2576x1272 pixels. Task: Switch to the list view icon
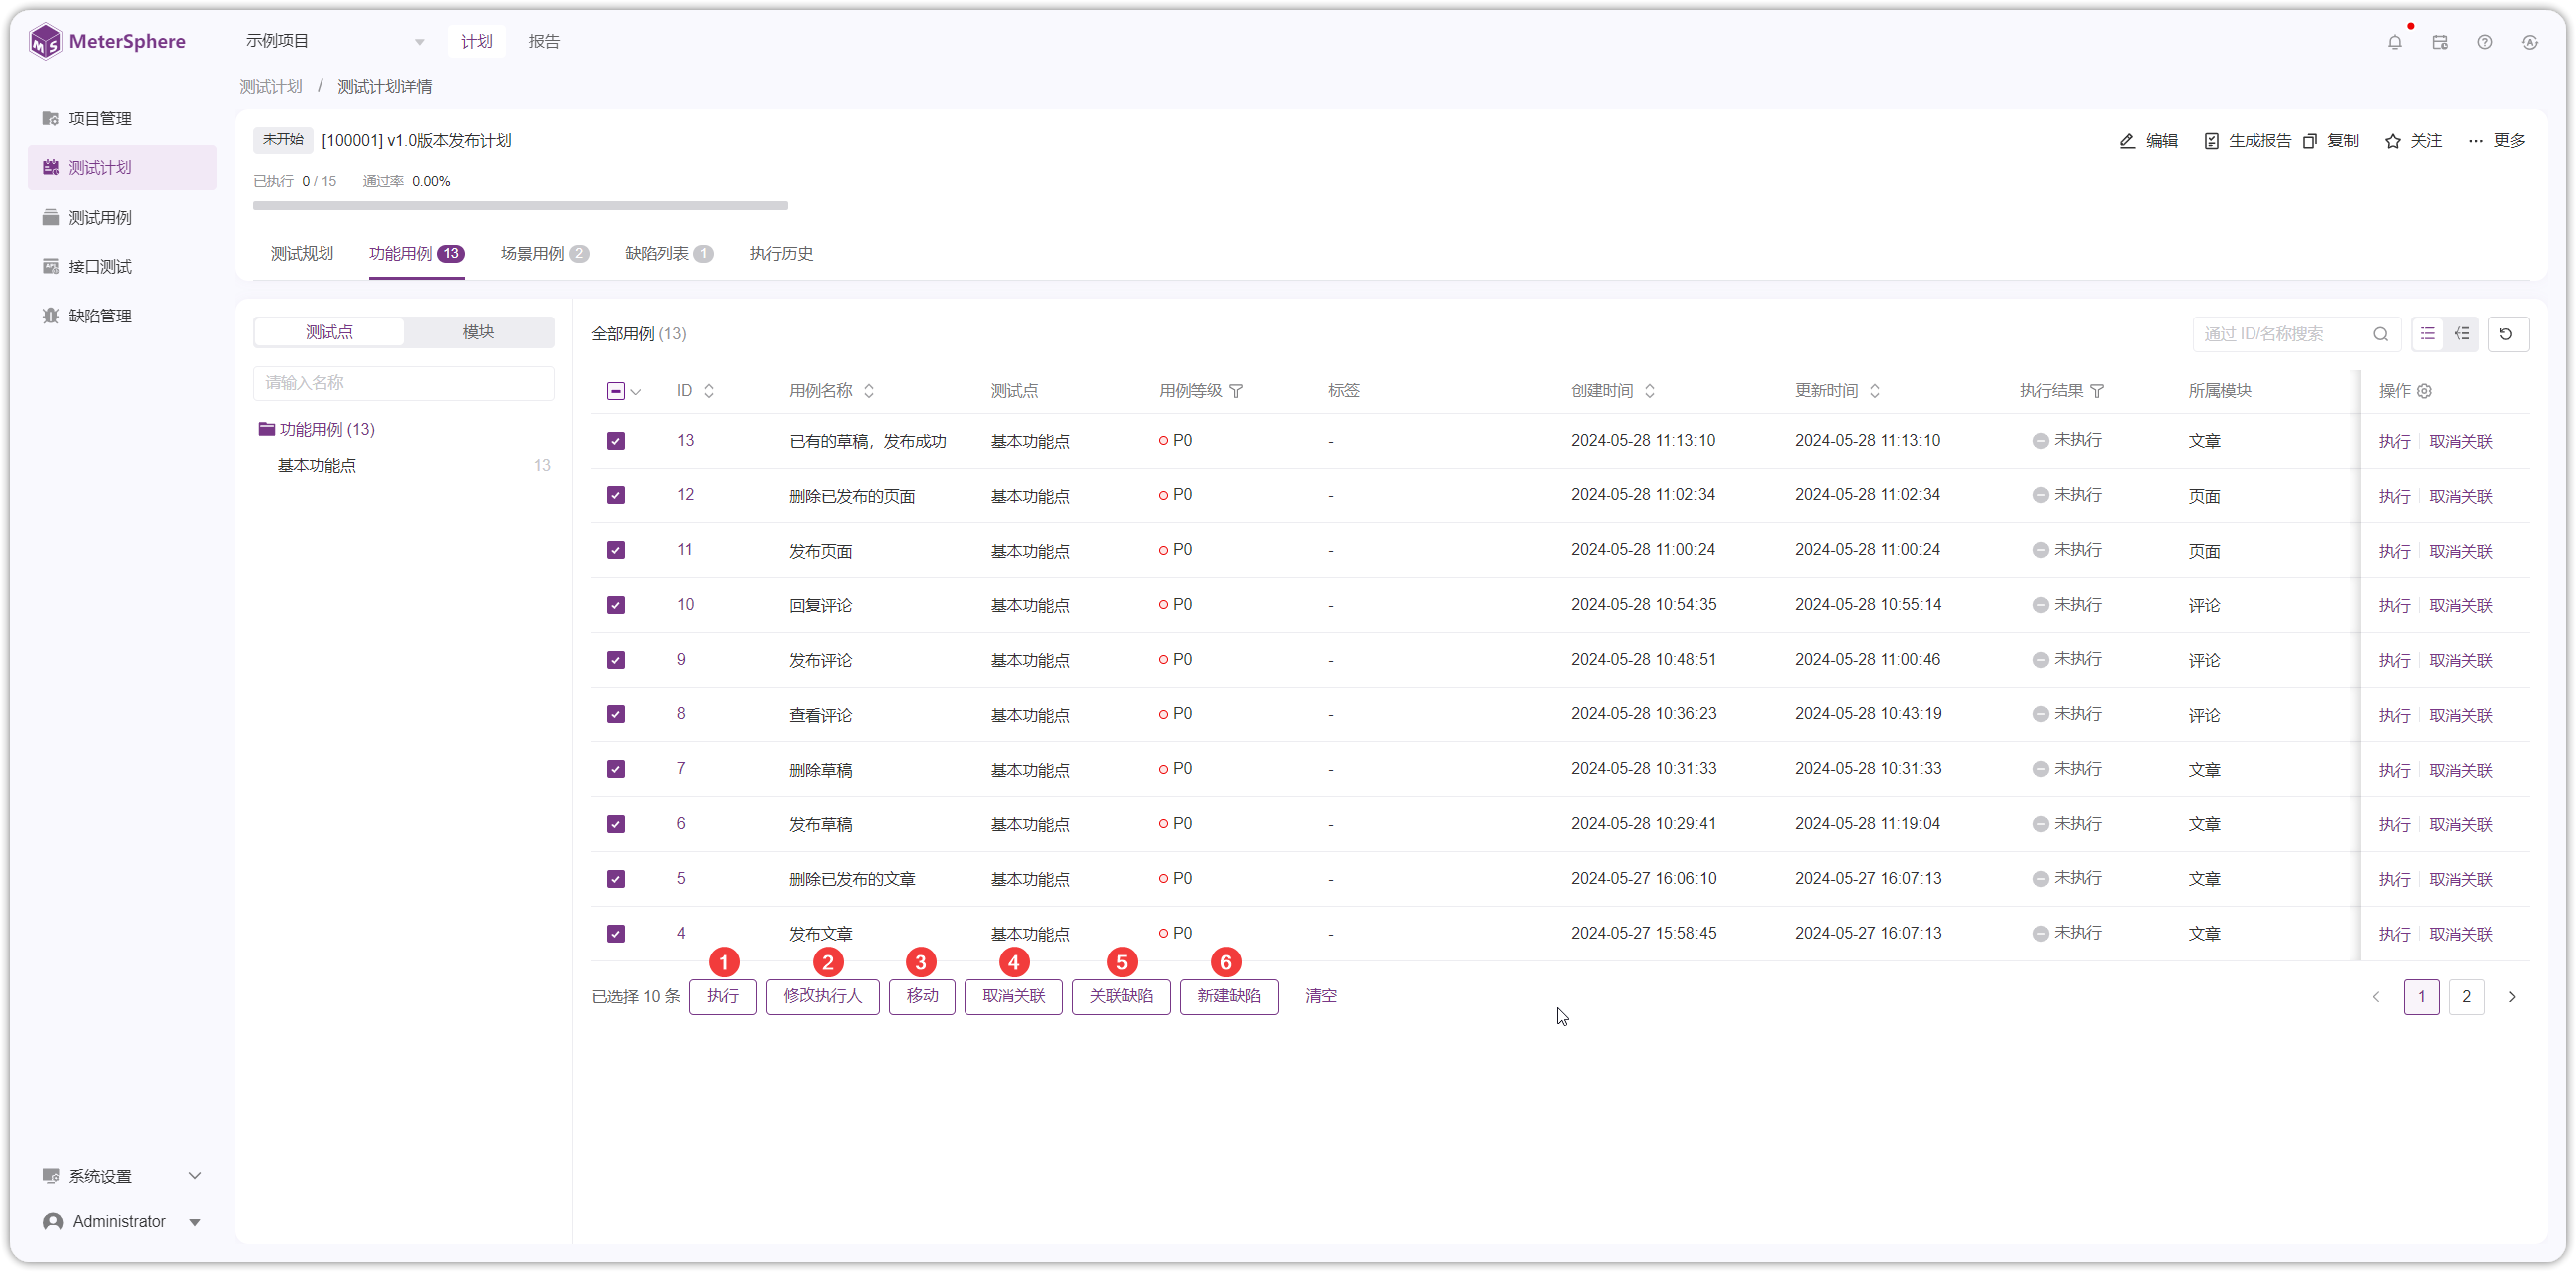[2428, 334]
